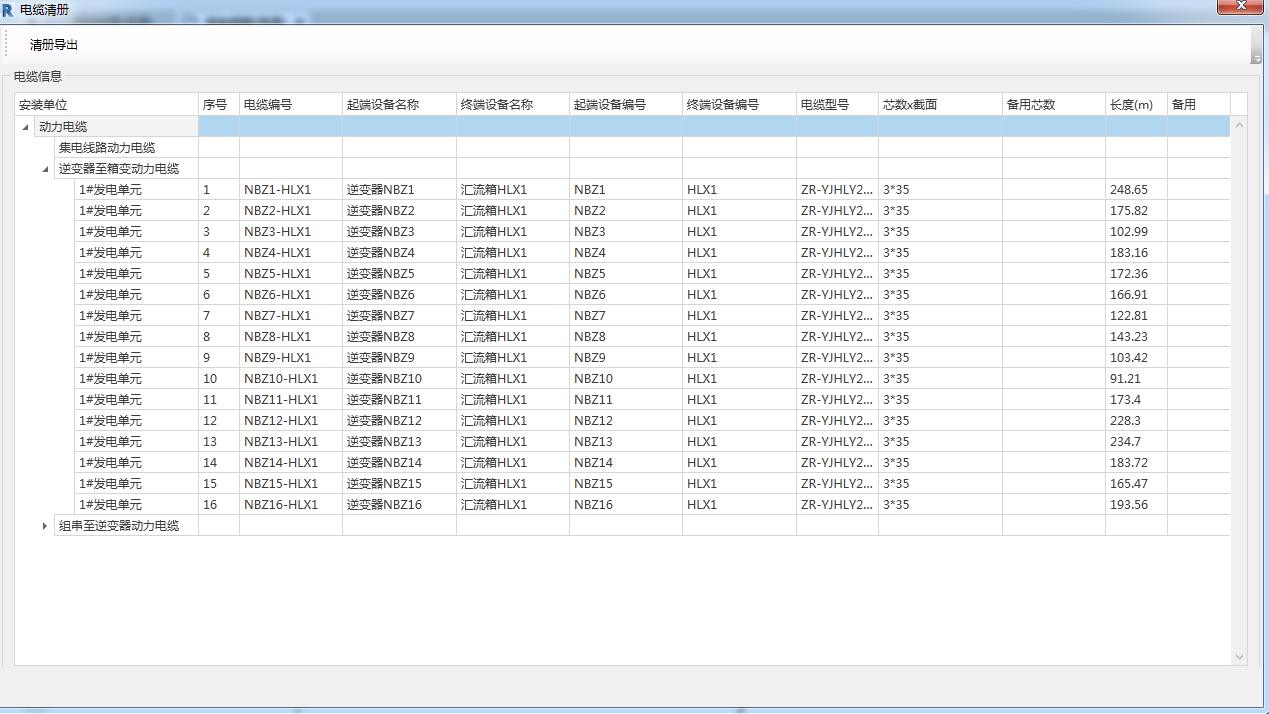This screenshot has height=714, width=1269.
Task: Click the scrollbar up arrow
Action: (1240, 125)
